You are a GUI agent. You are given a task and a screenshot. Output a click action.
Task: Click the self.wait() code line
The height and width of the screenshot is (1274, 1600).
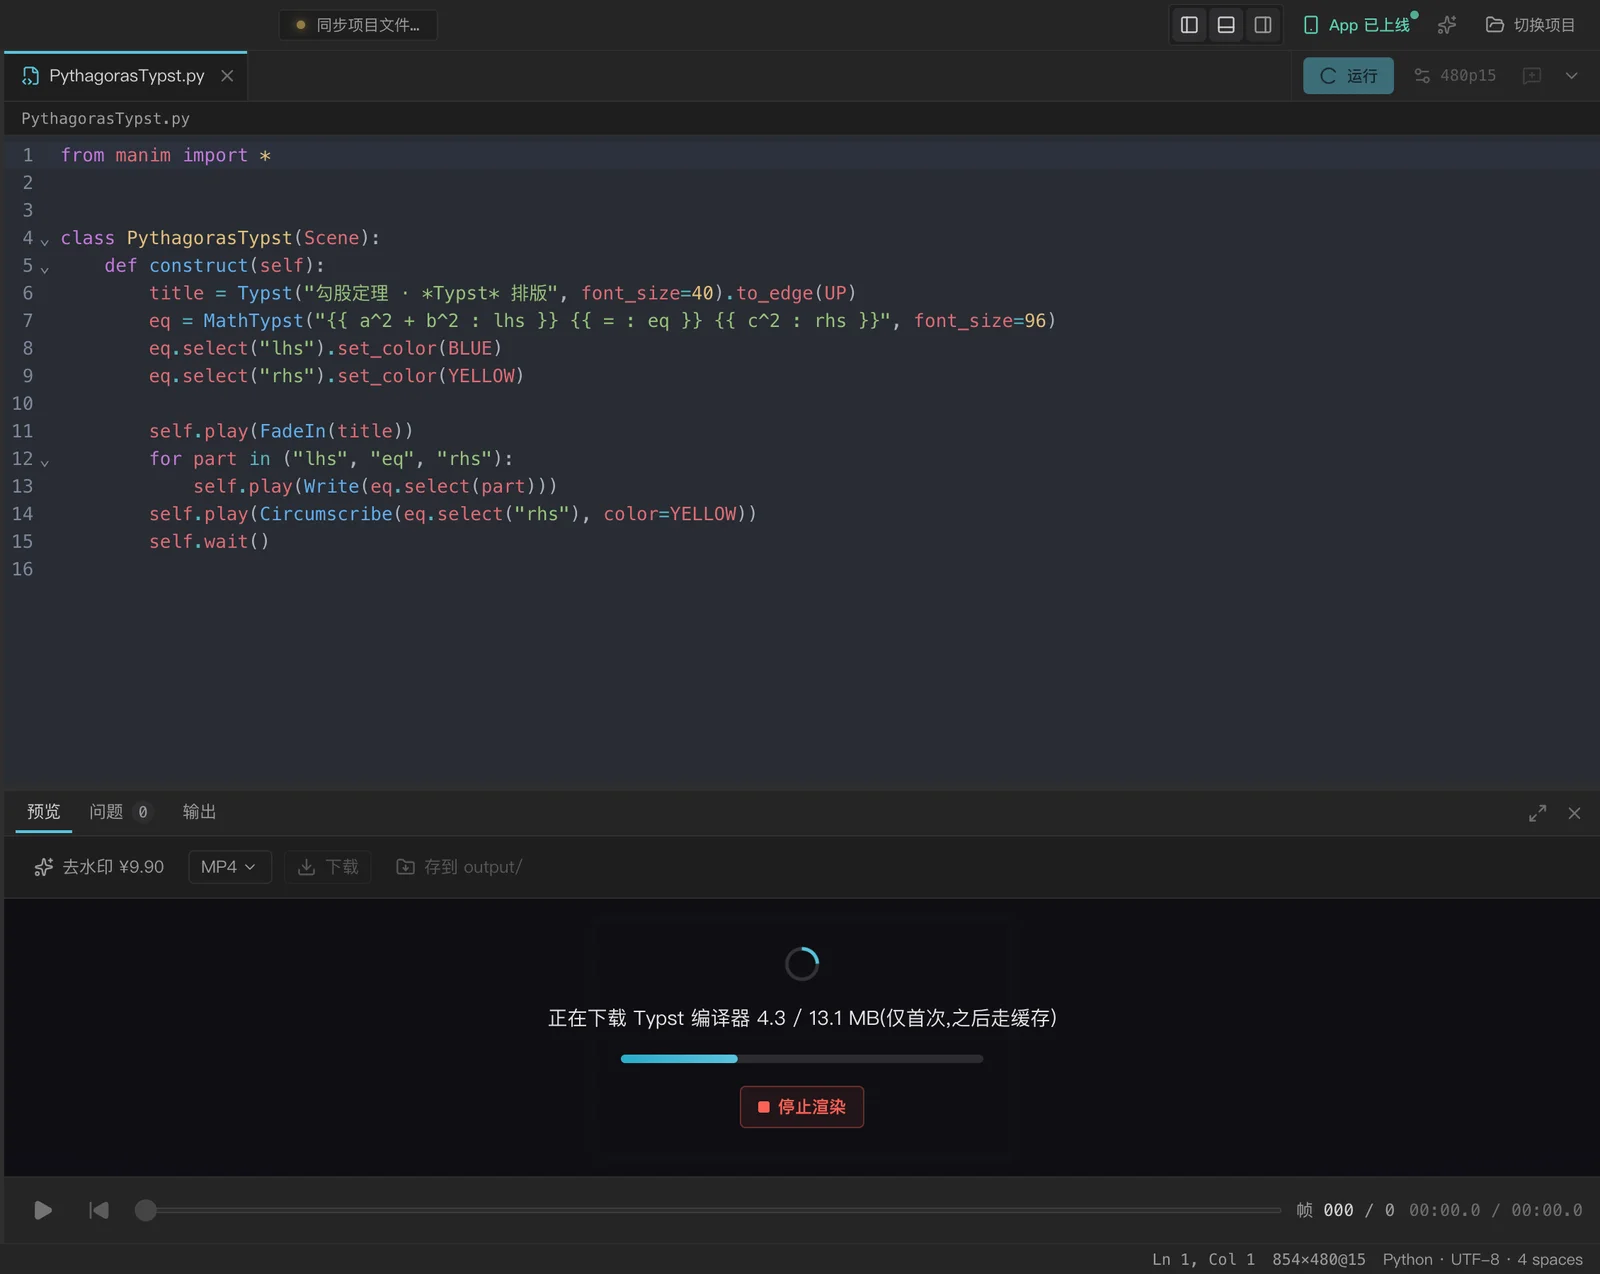click(x=209, y=542)
